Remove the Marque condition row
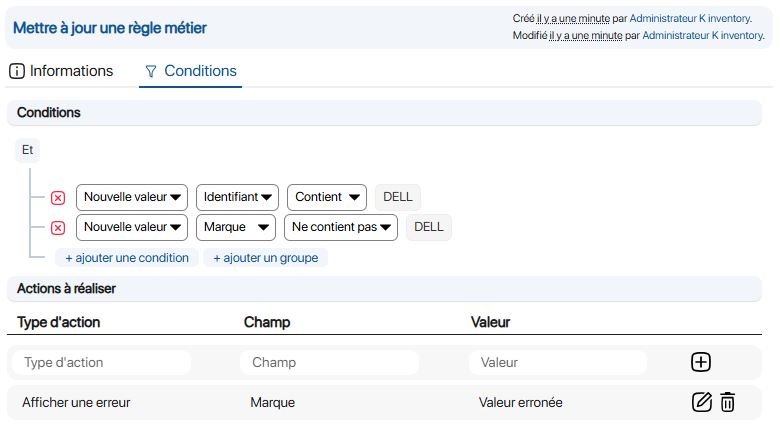This screenshot has height=434, width=780. click(58, 228)
